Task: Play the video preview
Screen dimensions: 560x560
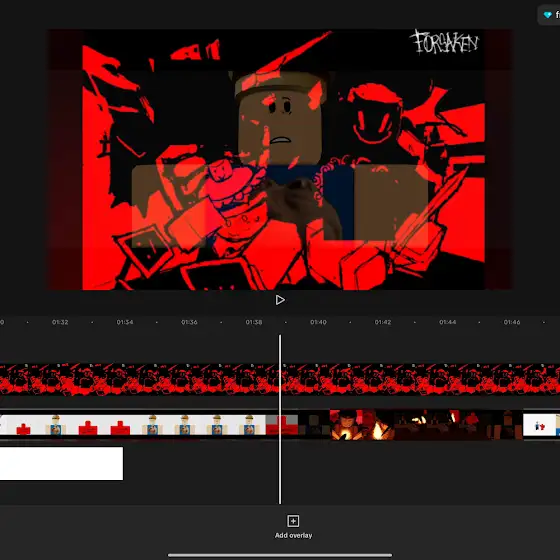Action: (x=280, y=300)
